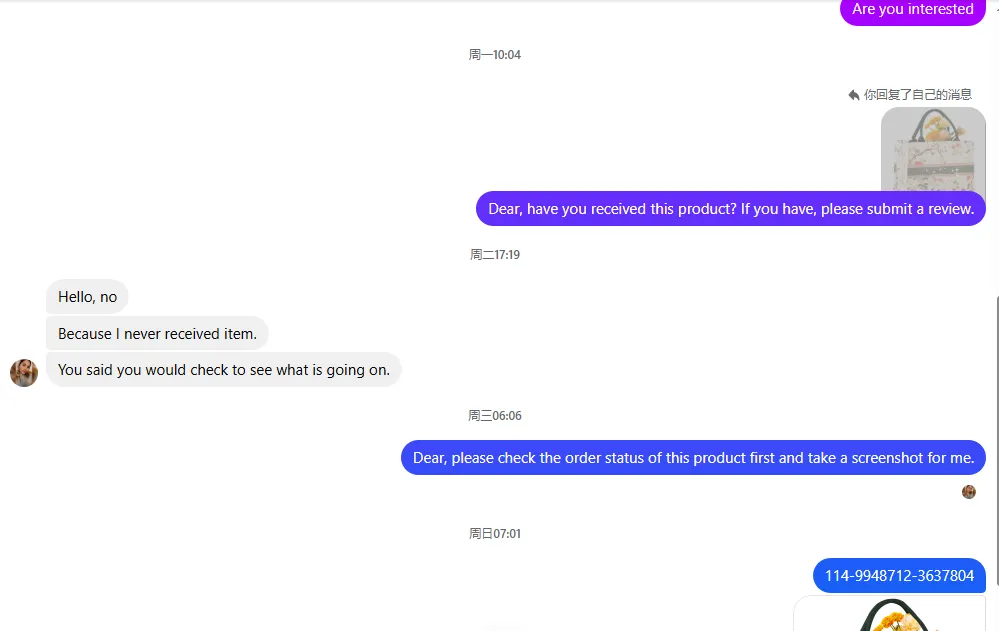Click the scrollbar track above the thumb

point(996,150)
